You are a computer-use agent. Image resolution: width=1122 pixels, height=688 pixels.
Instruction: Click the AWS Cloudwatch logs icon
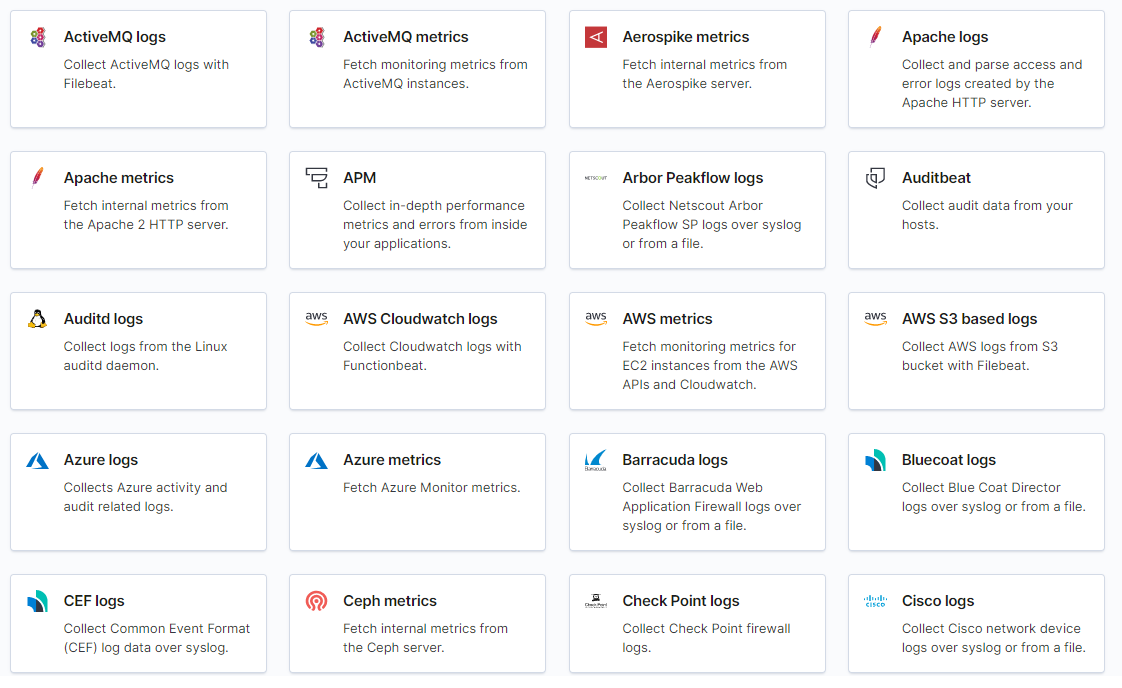click(317, 320)
